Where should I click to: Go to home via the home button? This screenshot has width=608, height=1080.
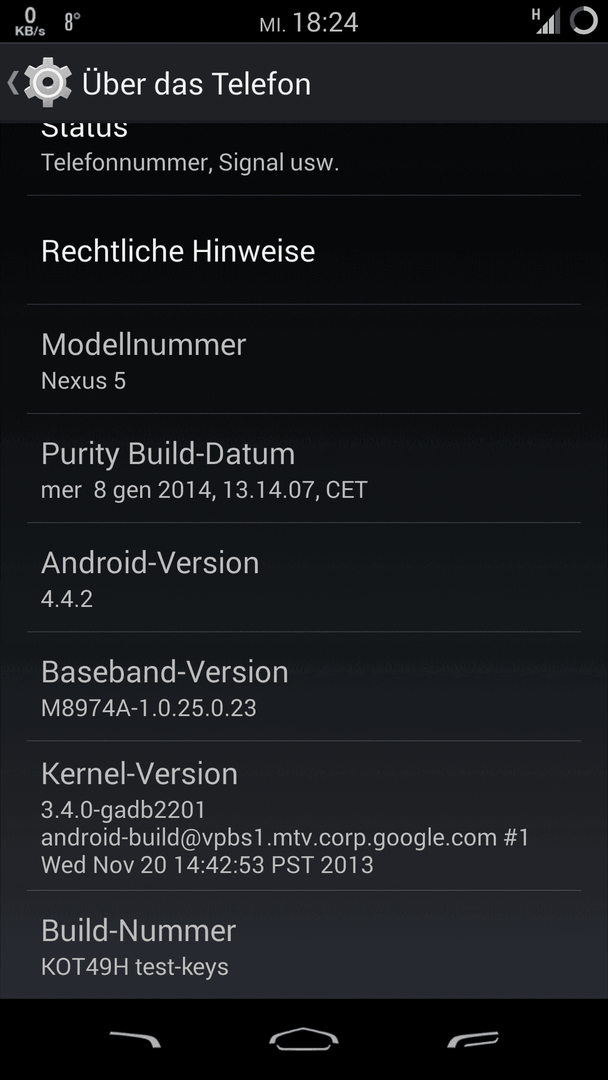(x=304, y=1039)
